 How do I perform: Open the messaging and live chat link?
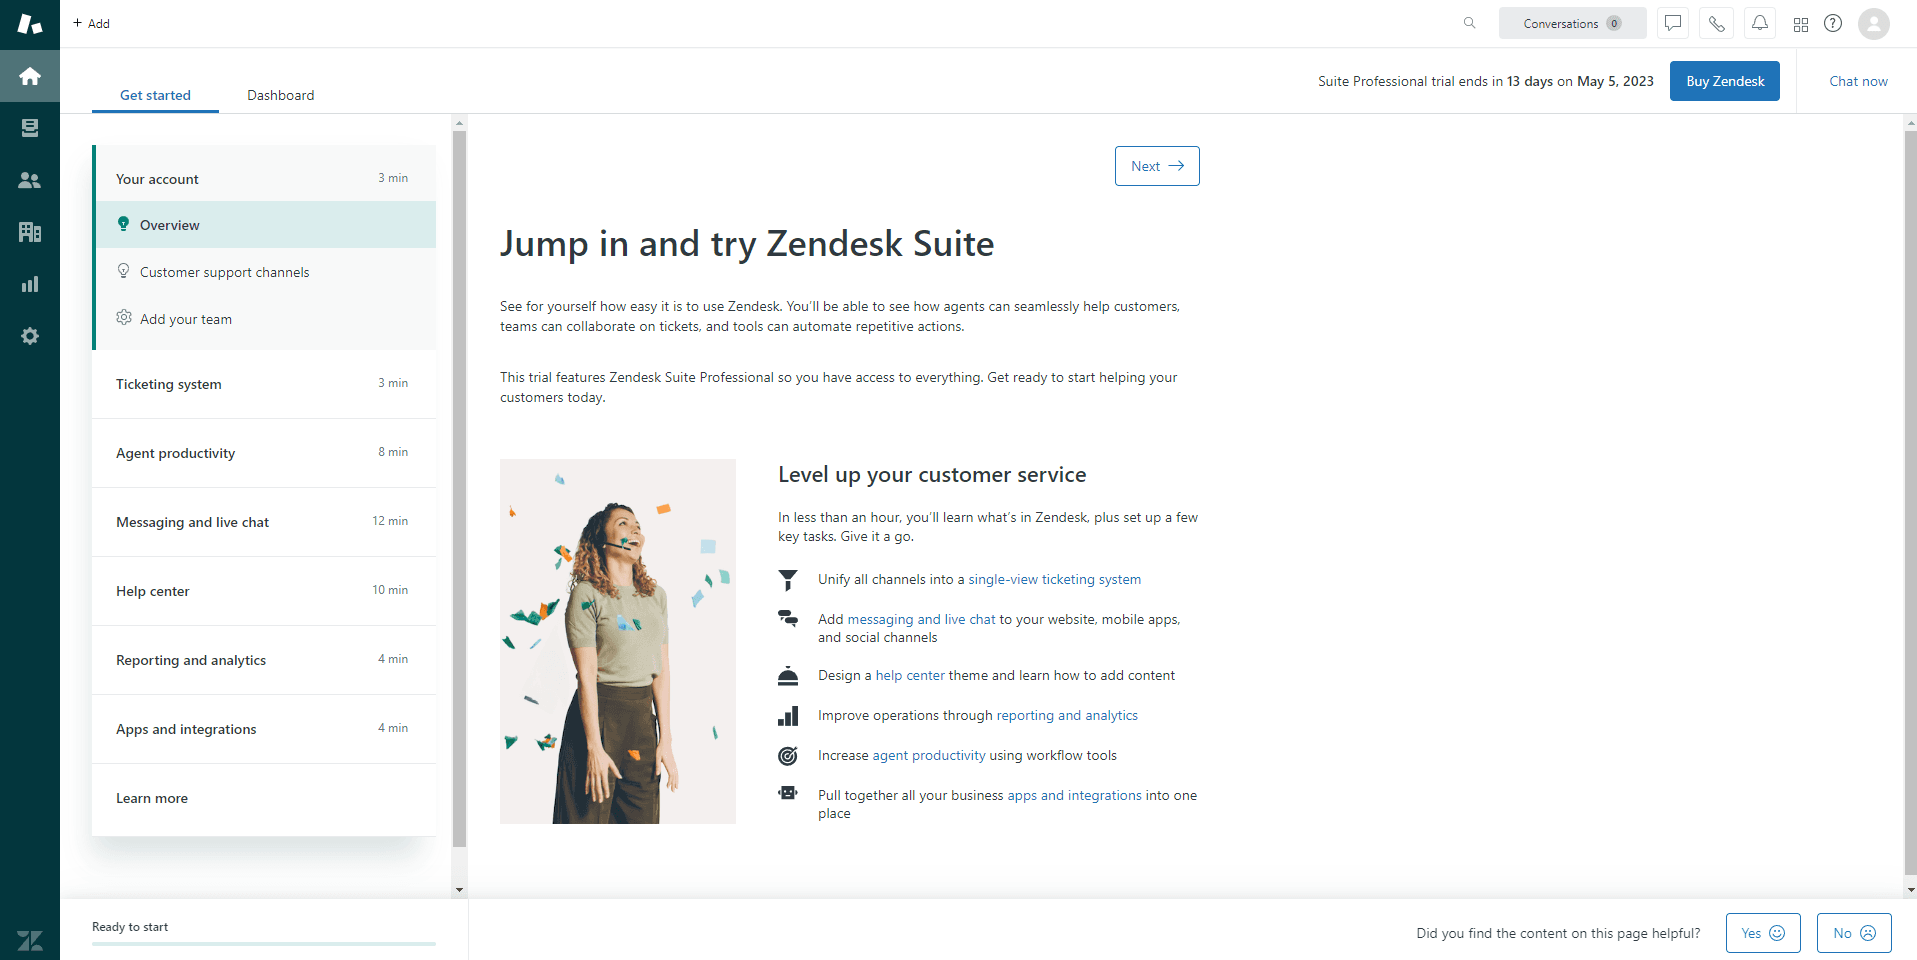click(921, 619)
